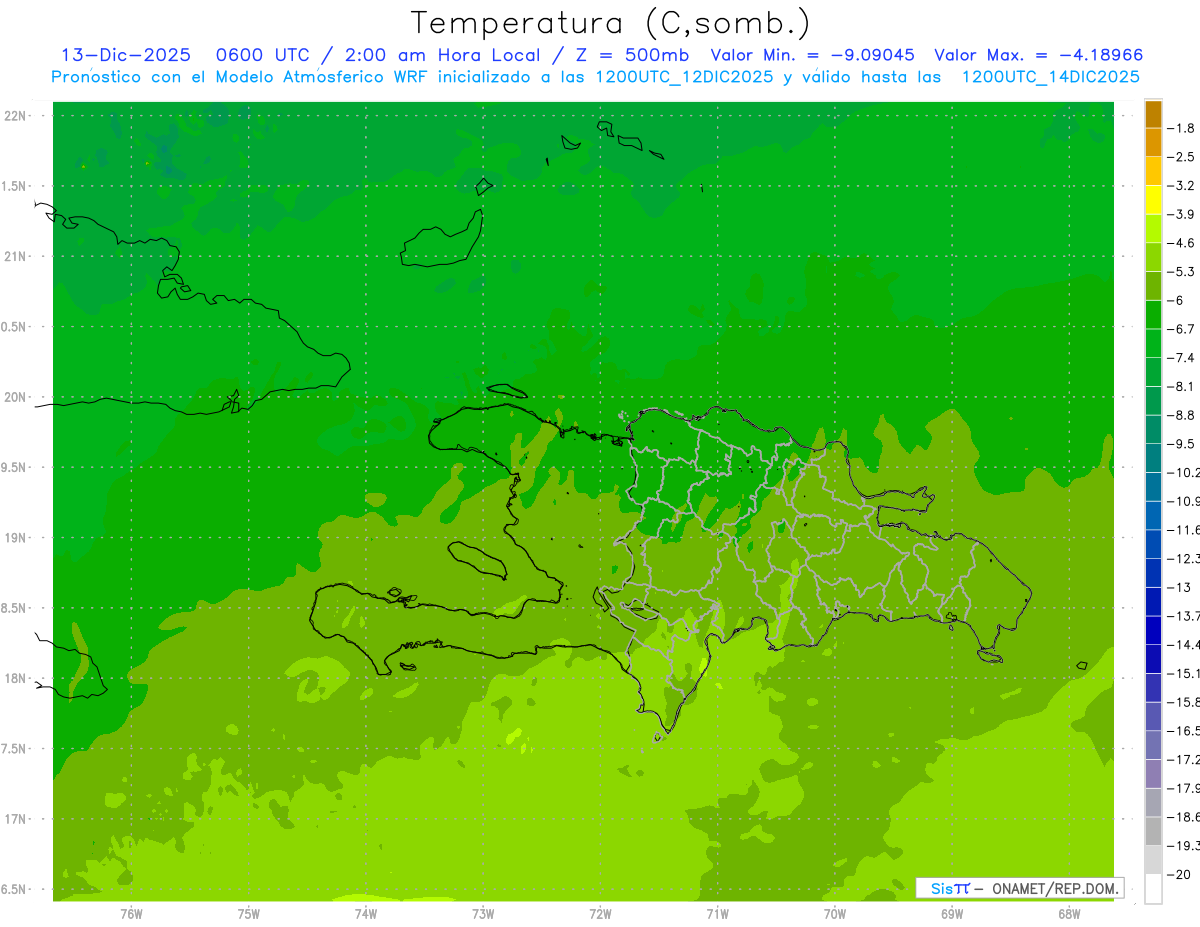
Task: Click the '18N' latitude label
Action: coord(16,678)
